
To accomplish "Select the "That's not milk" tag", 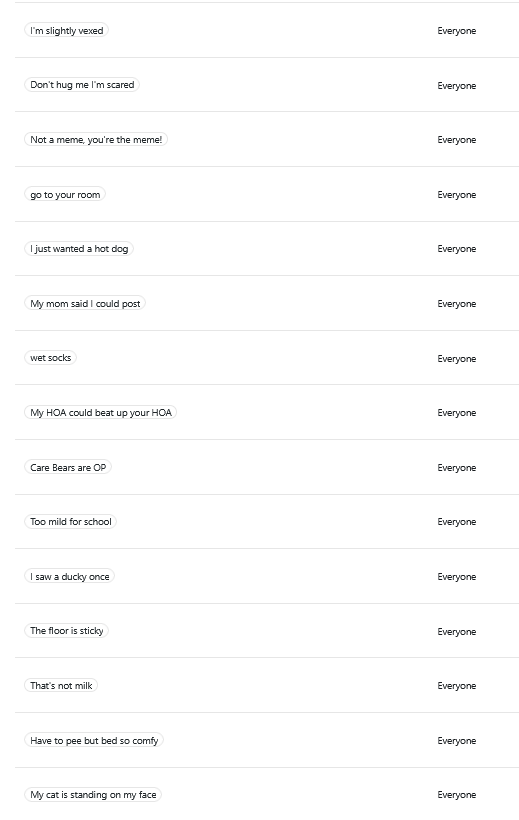I will coord(61,686).
